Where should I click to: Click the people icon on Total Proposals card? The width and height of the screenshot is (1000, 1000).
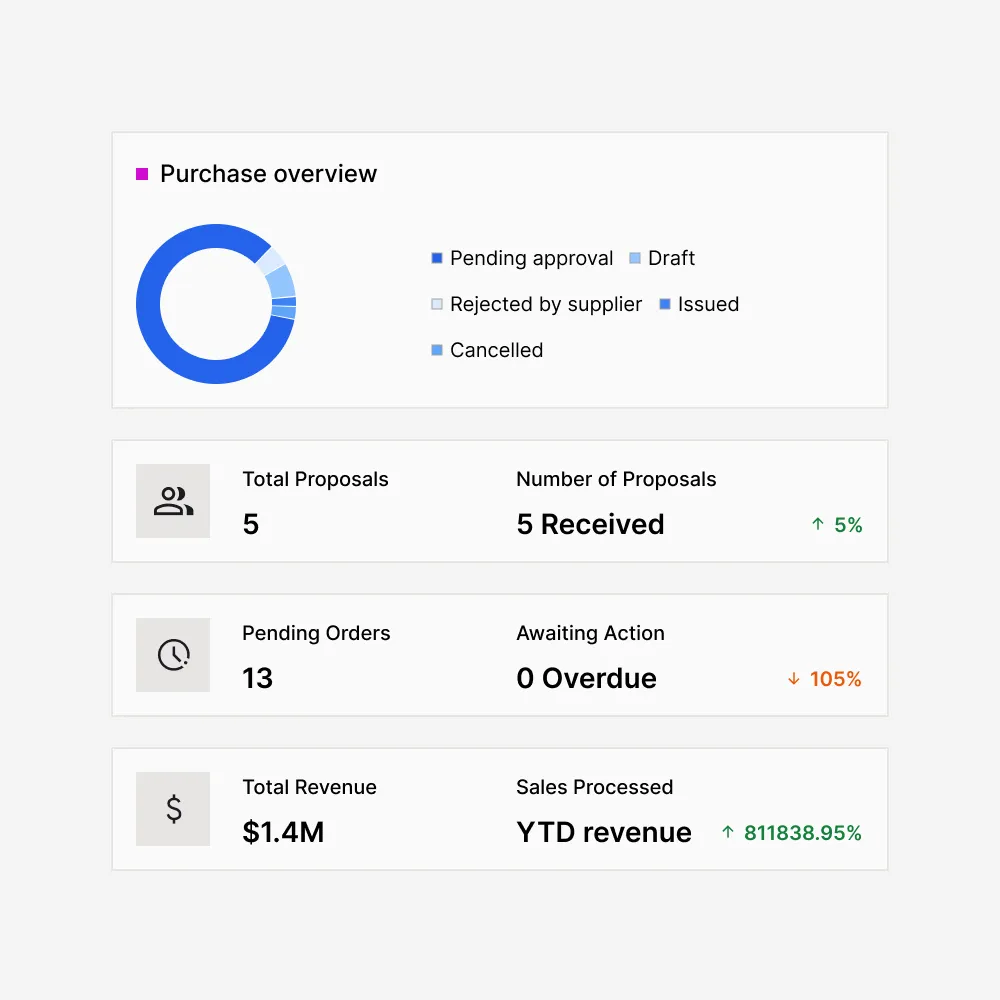[172, 501]
